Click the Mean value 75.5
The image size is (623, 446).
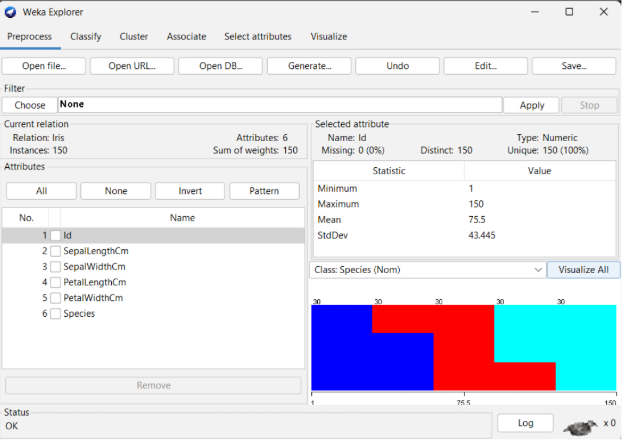477,220
